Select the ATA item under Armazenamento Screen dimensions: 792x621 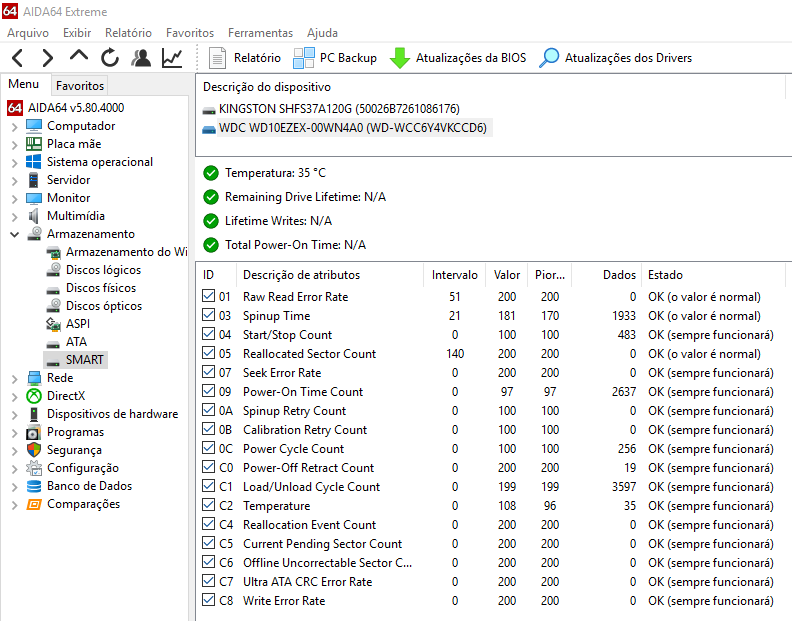[x=76, y=342]
